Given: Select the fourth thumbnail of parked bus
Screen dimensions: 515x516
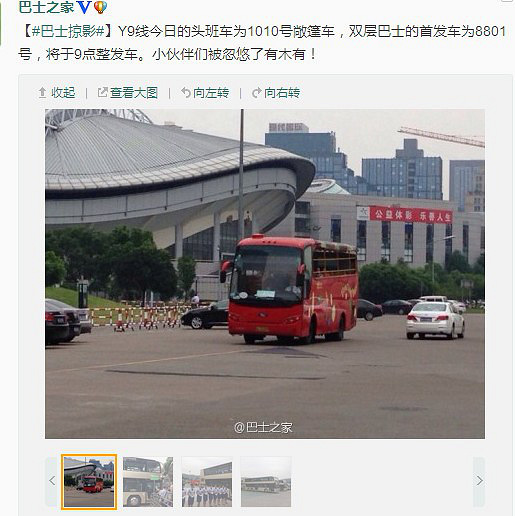Looking at the screenshot, I should tap(266, 482).
